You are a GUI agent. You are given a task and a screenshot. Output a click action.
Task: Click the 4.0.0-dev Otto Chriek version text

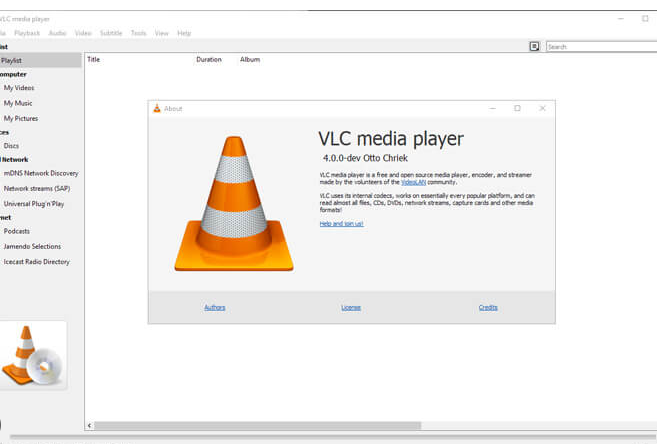[365, 158]
